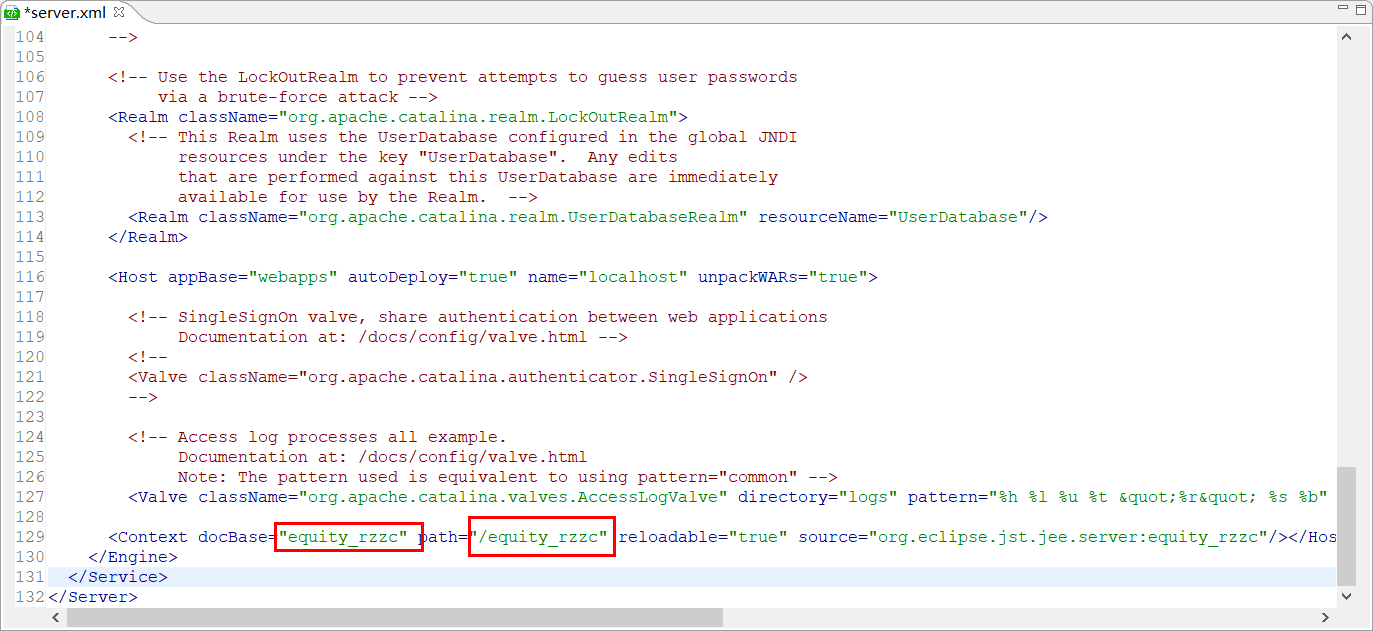This screenshot has height=631, width=1373.
Task: Click the directory="logs" attribute
Action: point(818,497)
